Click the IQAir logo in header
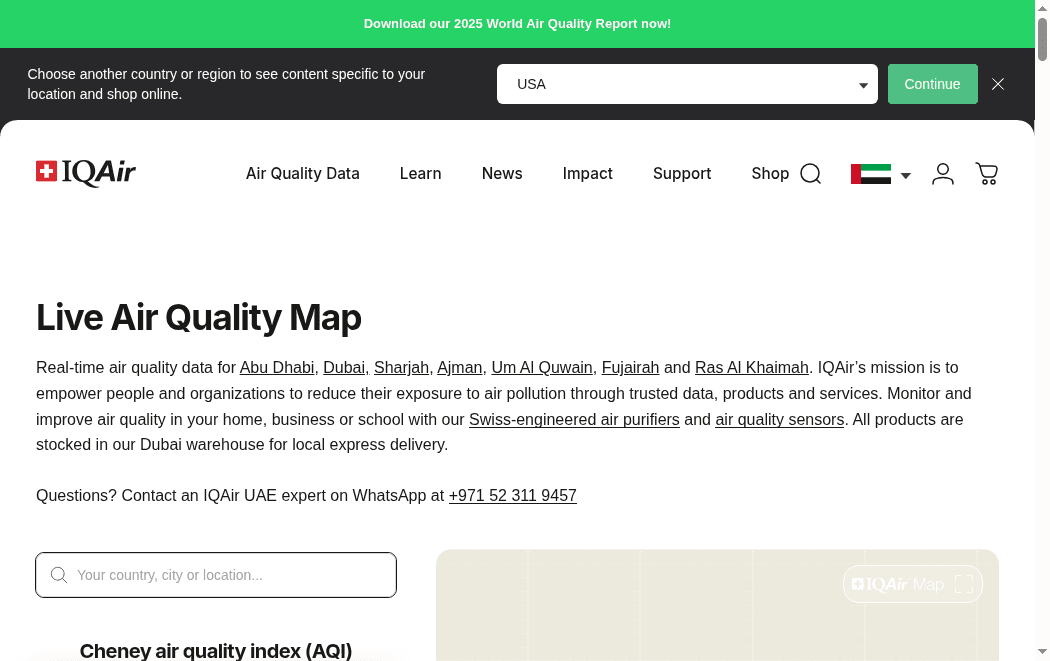Image resolution: width=1050 pixels, height=661 pixels. 86,173
